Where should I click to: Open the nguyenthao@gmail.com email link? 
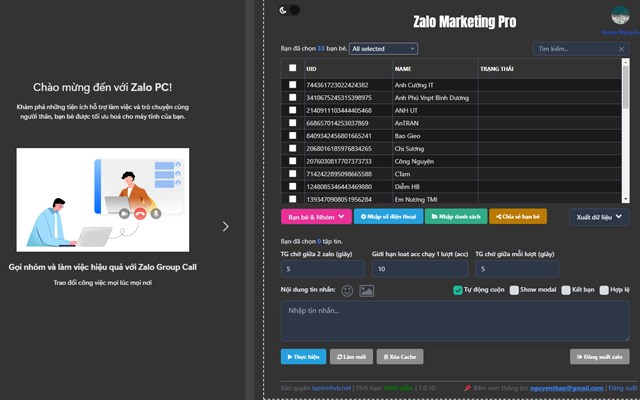pyautogui.click(x=567, y=388)
